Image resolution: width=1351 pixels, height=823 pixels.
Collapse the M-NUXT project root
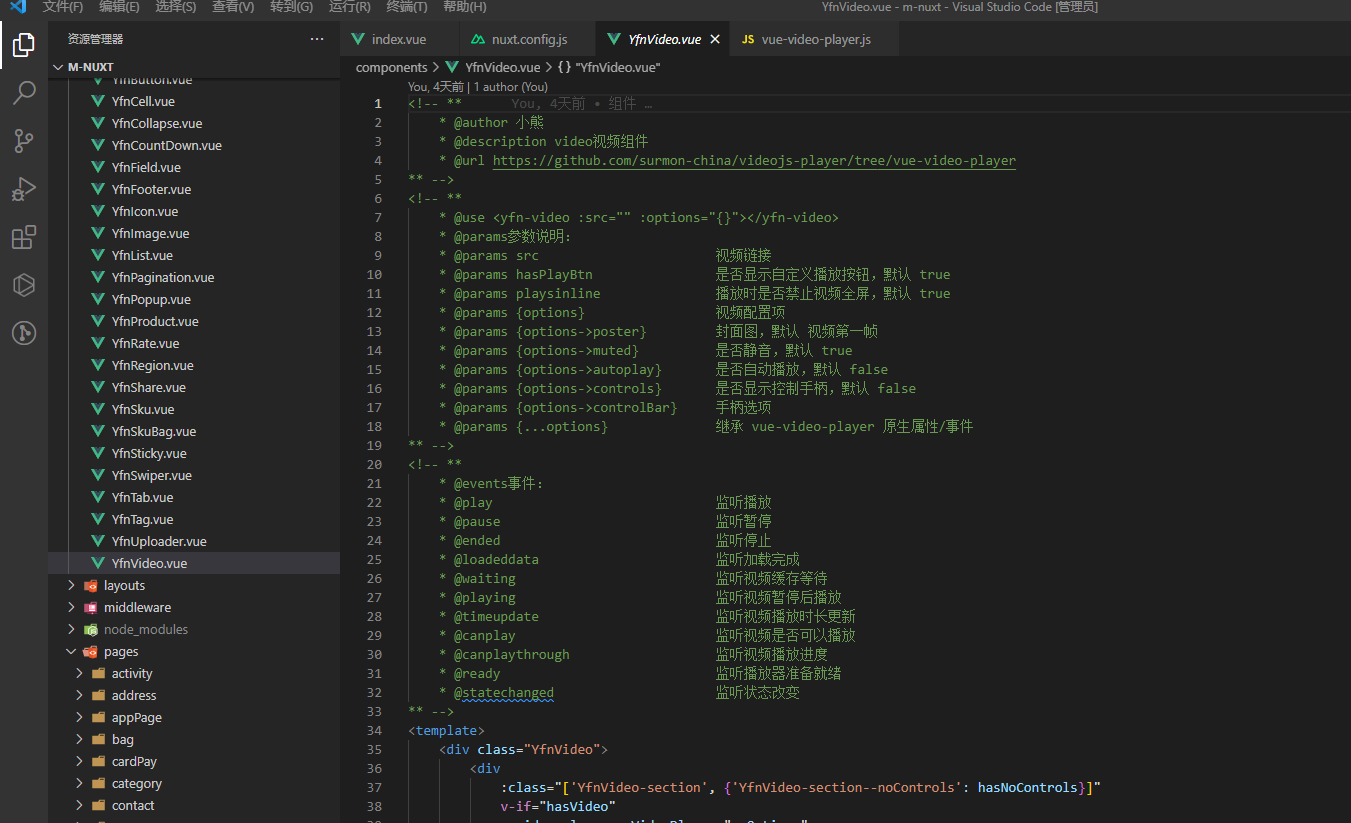pyautogui.click(x=90, y=67)
